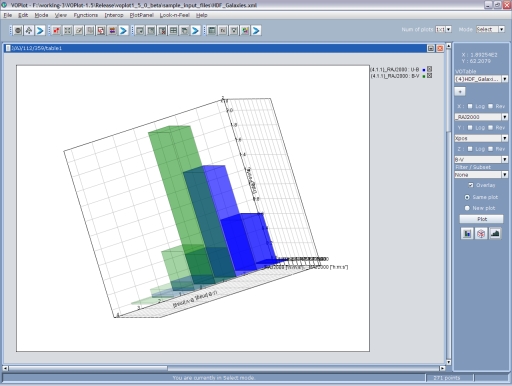Open the Functions menu
The height and width of the screenshot is (386, 512).
point(86,15)
